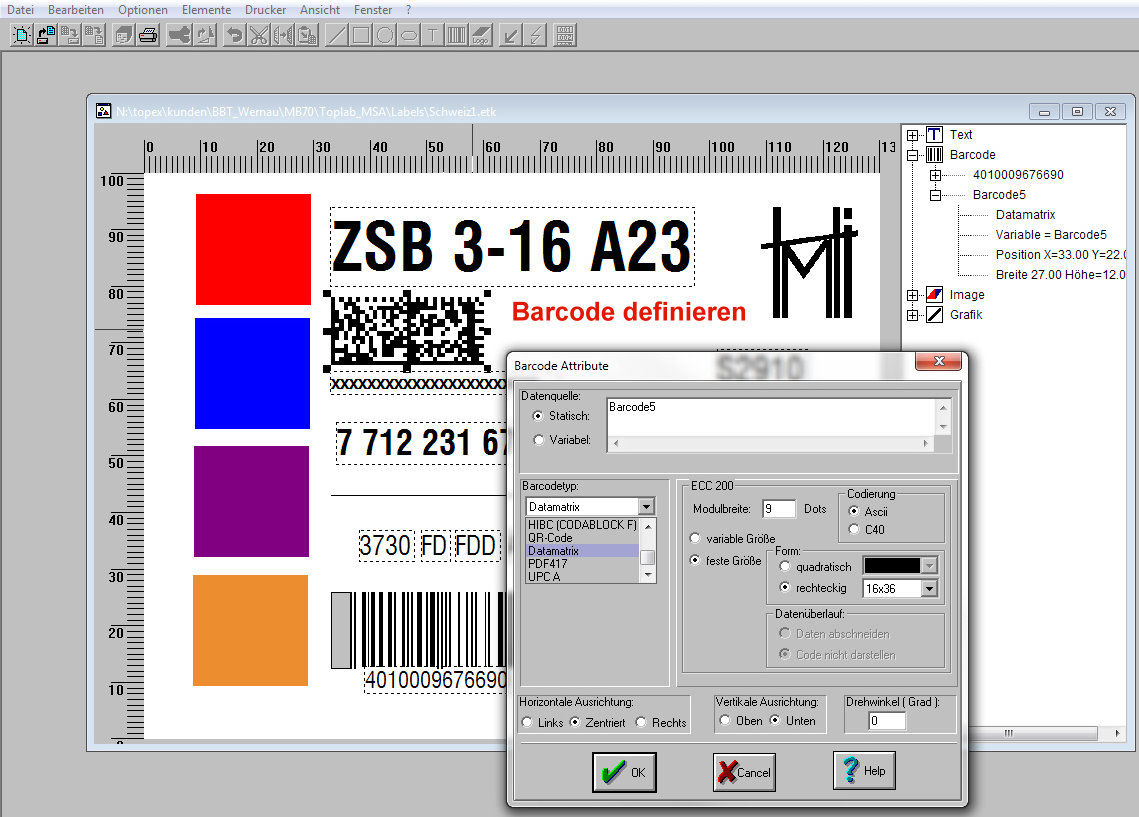
Task: Enable feste Größe
Action: click(695, 560)
